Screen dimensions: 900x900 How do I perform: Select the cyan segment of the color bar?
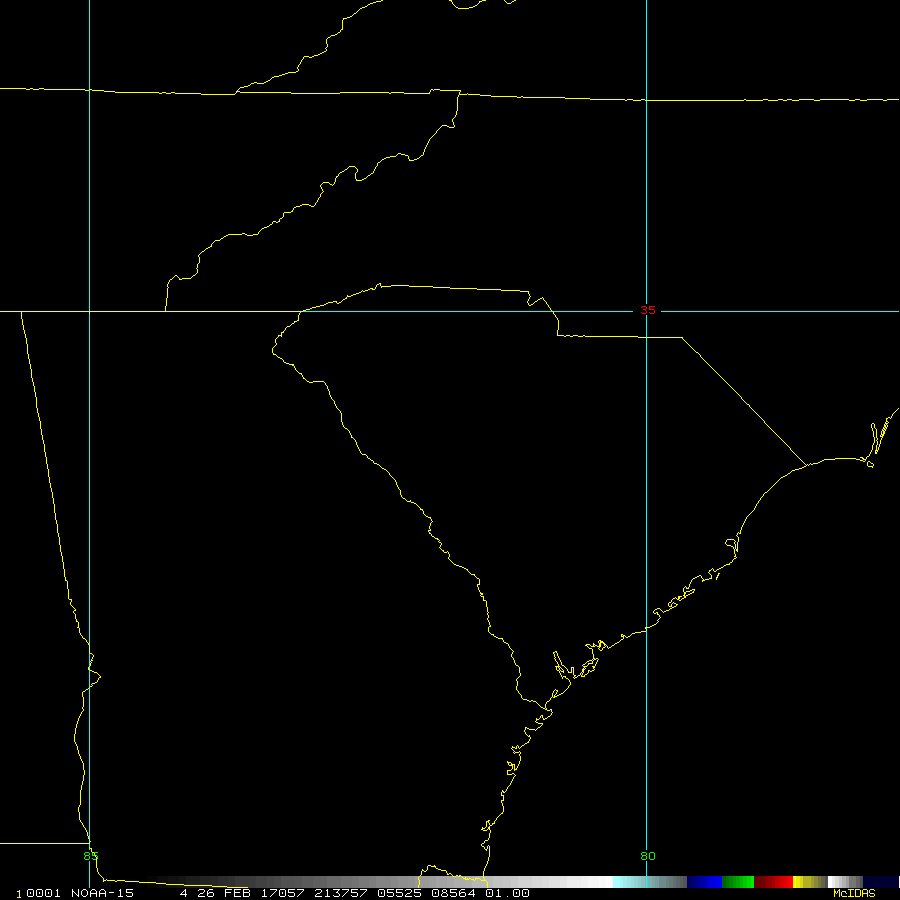650,882
